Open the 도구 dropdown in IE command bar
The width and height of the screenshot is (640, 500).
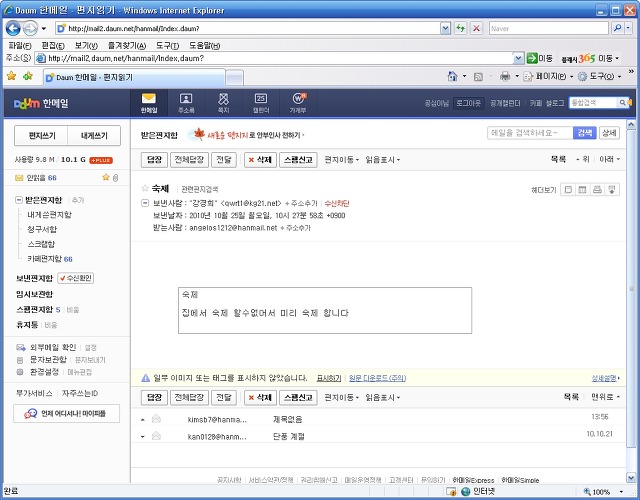coord(599,76)
